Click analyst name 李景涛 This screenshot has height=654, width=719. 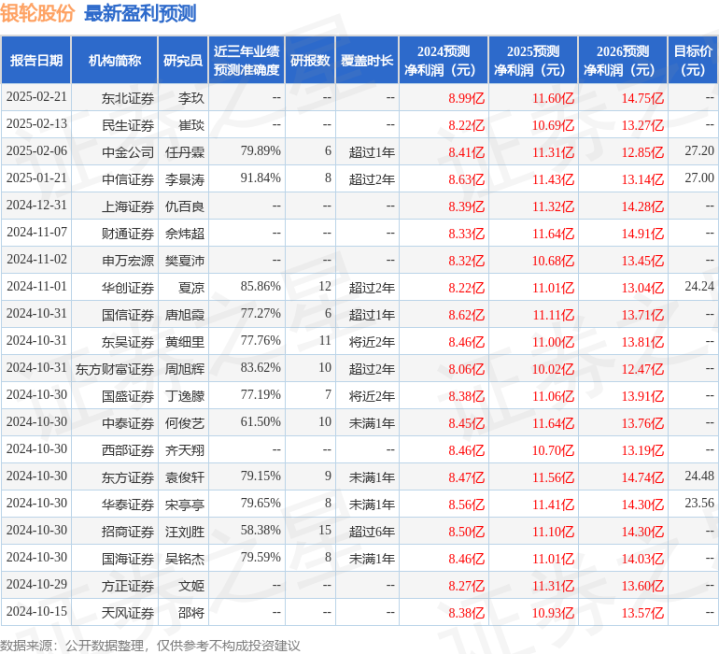click(x=185, y=179)
